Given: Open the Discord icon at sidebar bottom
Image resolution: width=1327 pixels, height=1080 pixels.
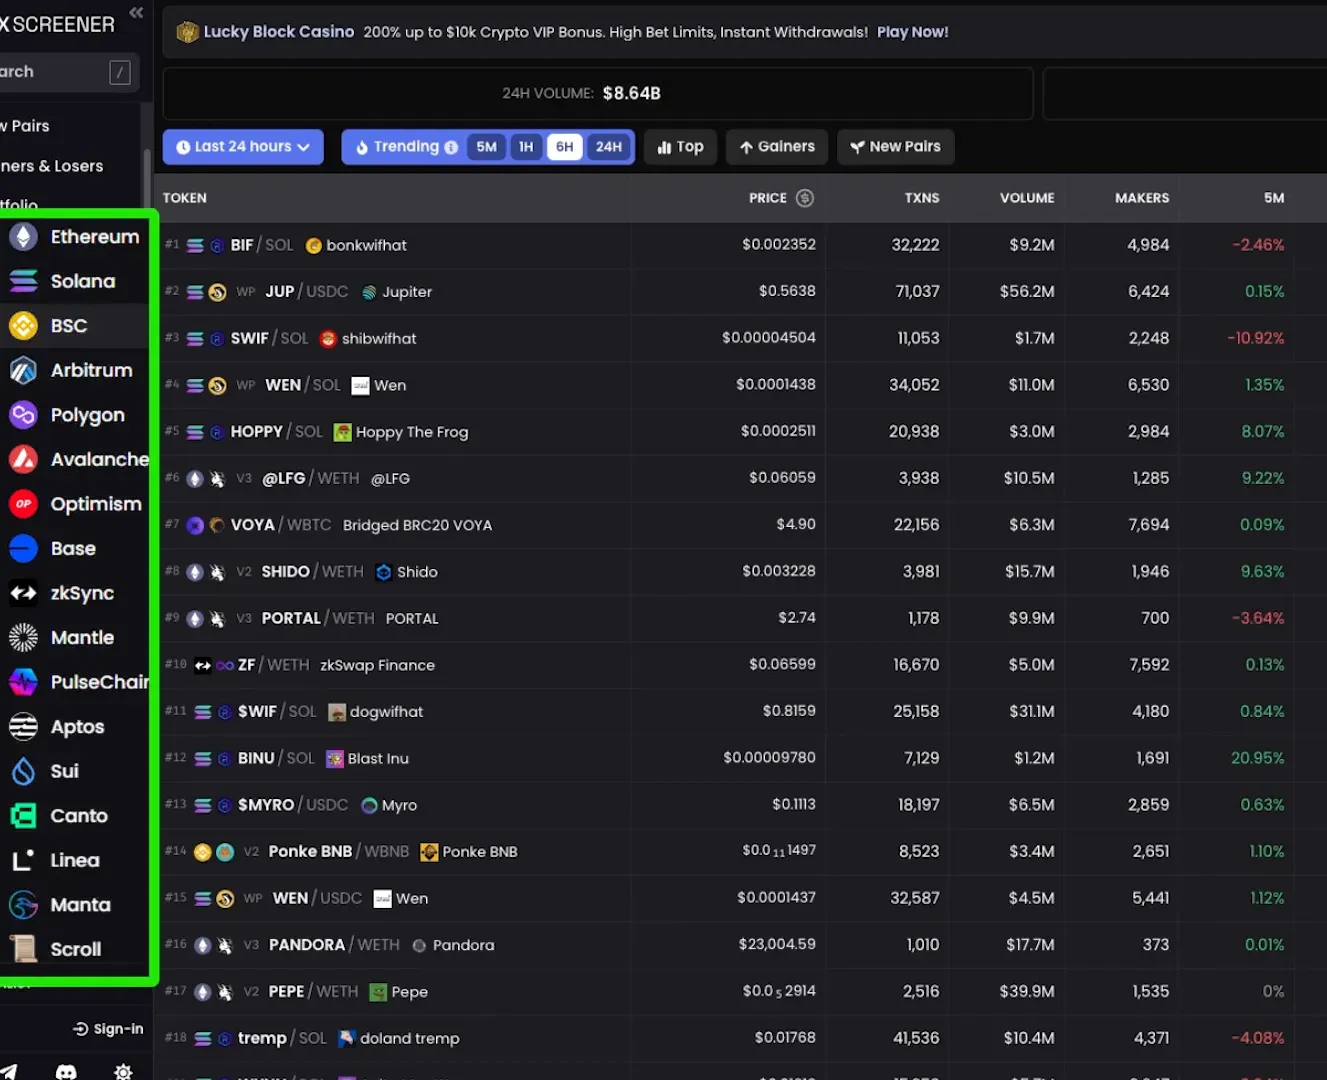Looking at the screenshot, I should coord(66,1072).
